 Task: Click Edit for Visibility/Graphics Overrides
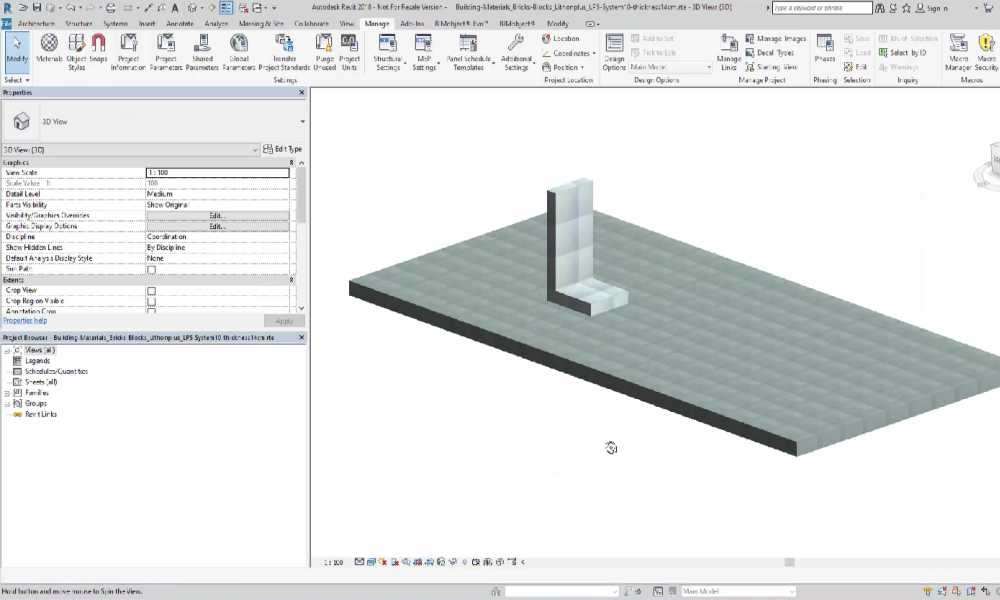217,216
